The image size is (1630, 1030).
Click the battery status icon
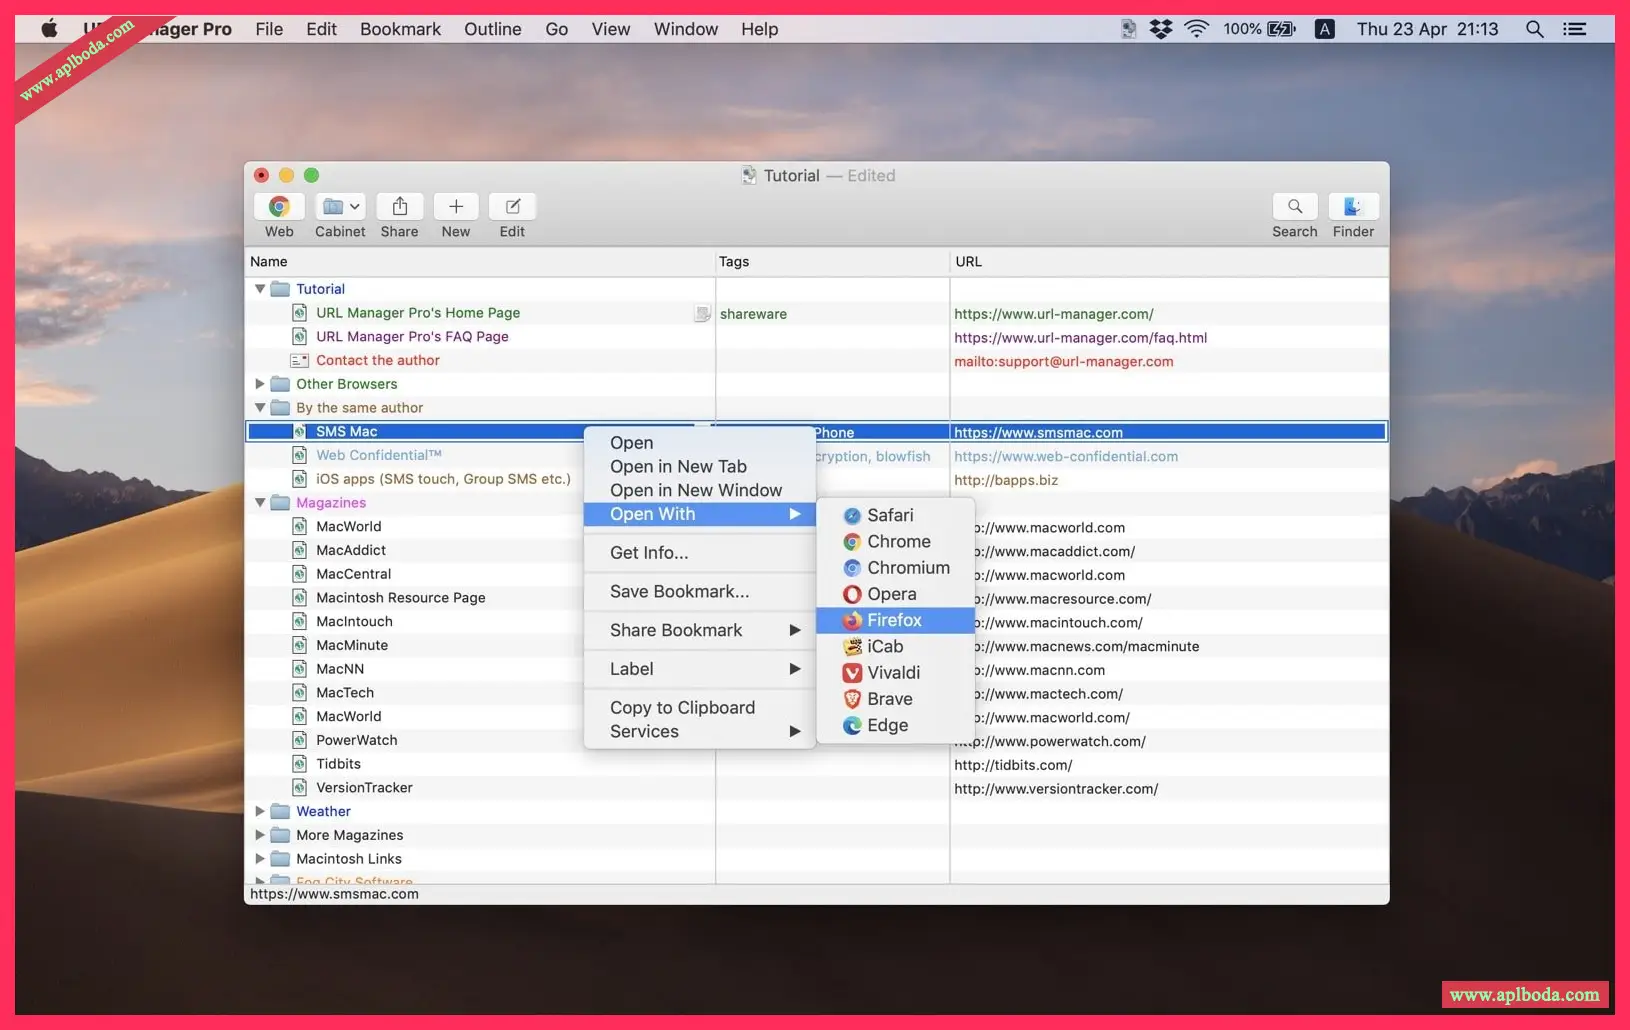click(x=1281, y=29)
